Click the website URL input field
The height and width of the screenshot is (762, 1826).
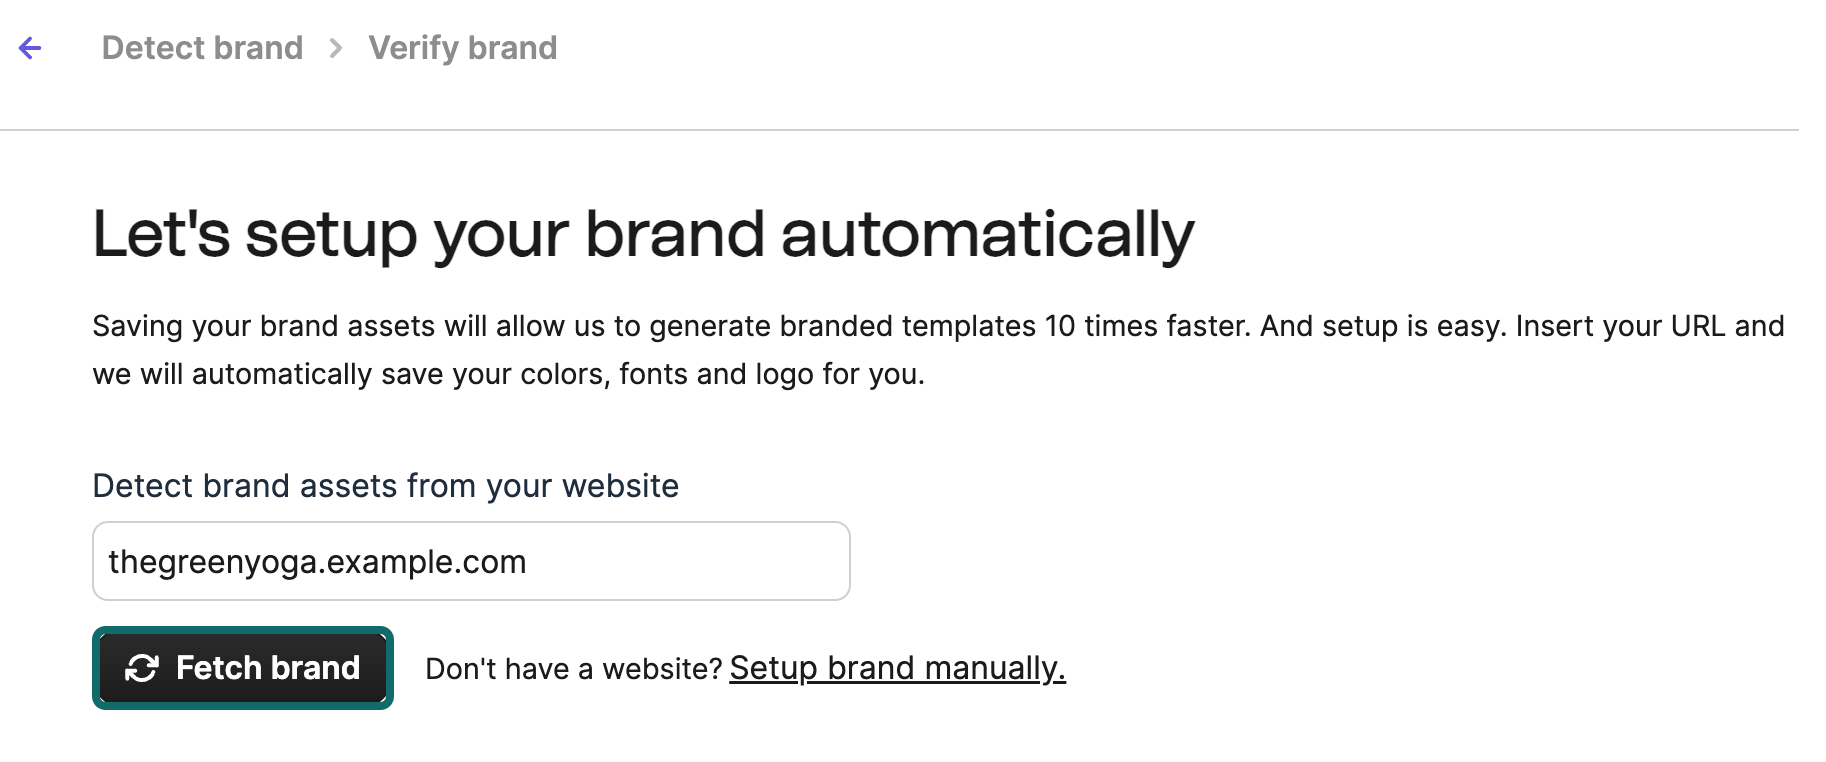point(470,561)
